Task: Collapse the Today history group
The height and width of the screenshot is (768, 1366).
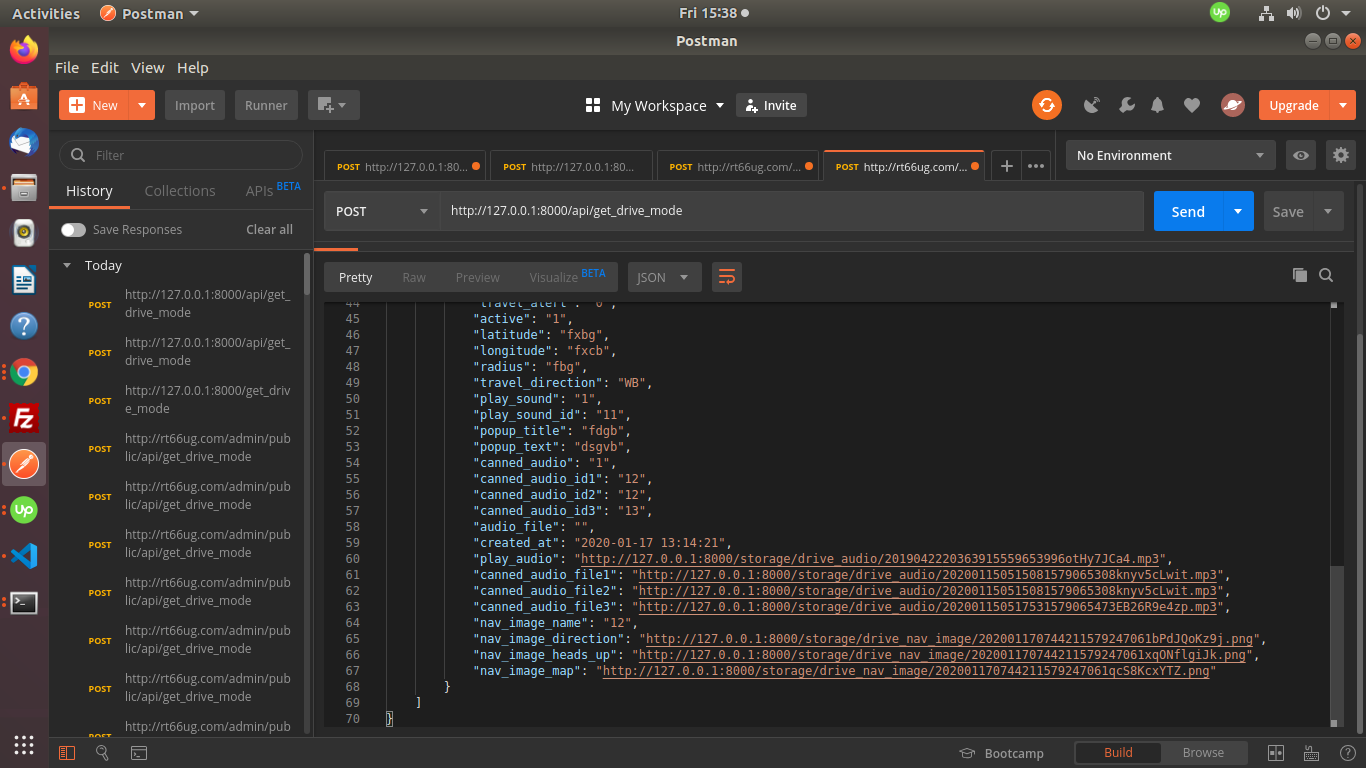Action: pos(67,265)
